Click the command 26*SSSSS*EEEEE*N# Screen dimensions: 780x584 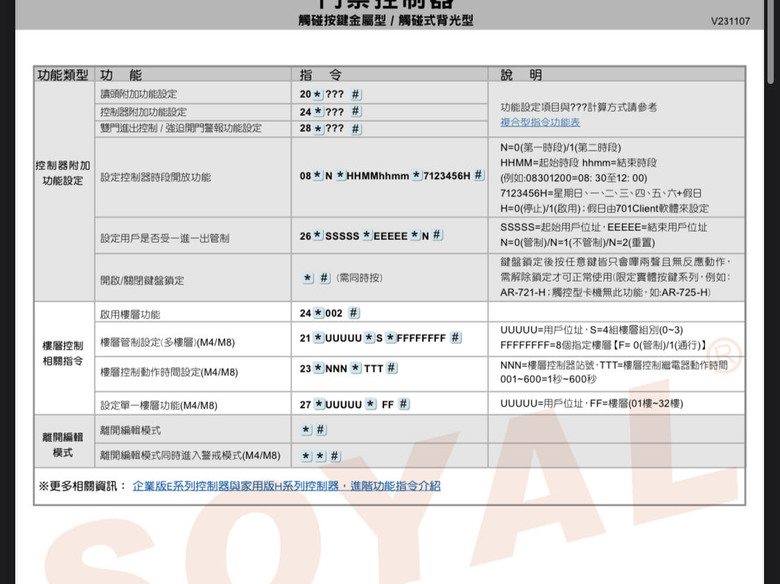tap(371, 236)
